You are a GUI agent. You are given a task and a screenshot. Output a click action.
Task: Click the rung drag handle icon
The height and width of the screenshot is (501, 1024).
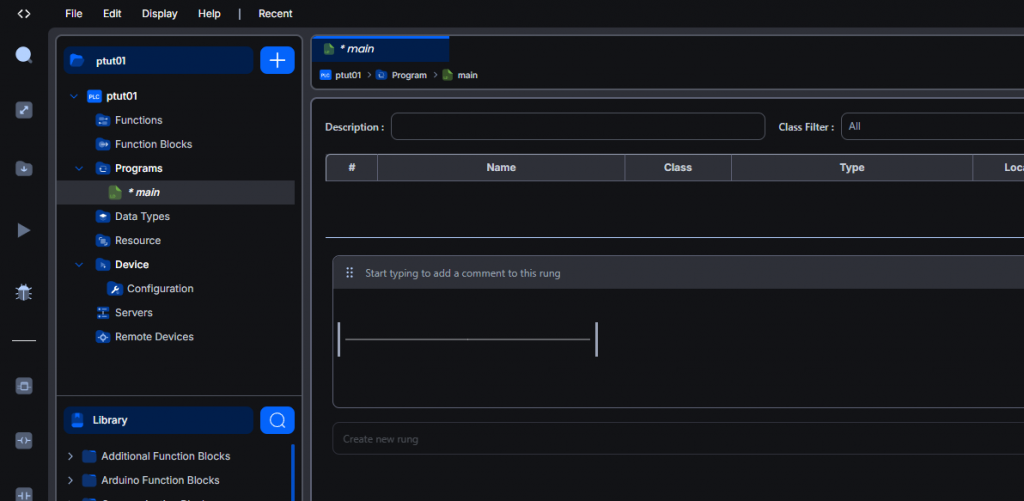click(350, 273)
